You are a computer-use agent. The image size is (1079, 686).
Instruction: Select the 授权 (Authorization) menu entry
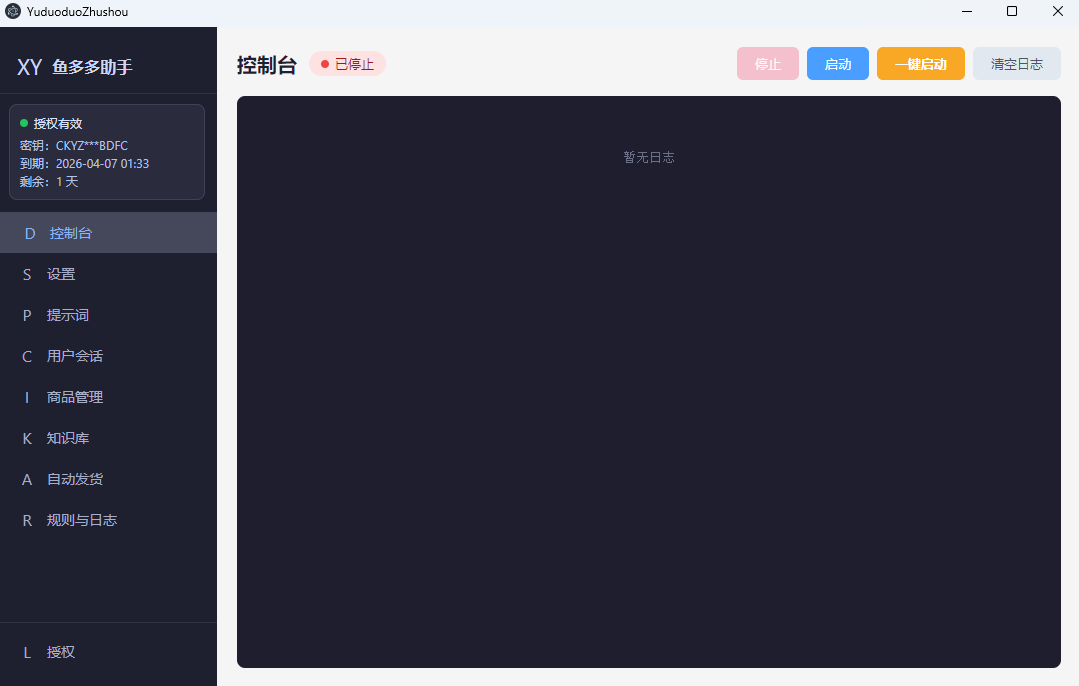coord(62,651)
